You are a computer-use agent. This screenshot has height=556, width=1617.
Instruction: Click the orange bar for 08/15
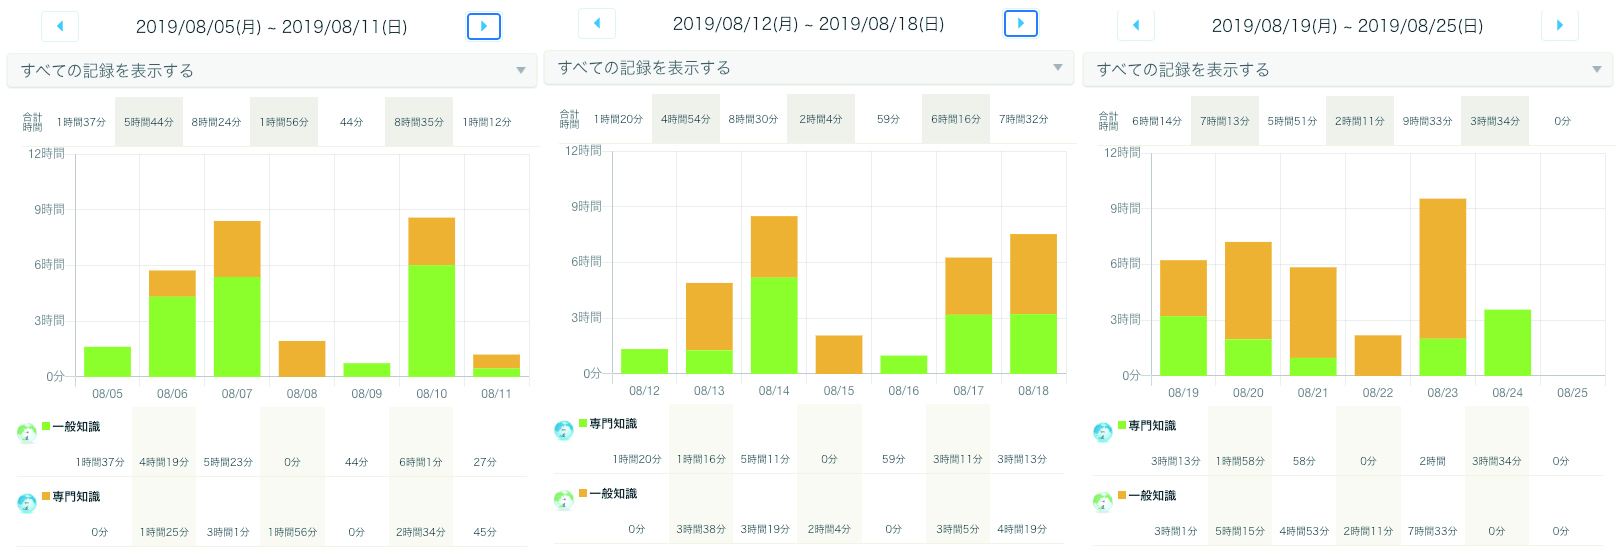tap(839, 355)
